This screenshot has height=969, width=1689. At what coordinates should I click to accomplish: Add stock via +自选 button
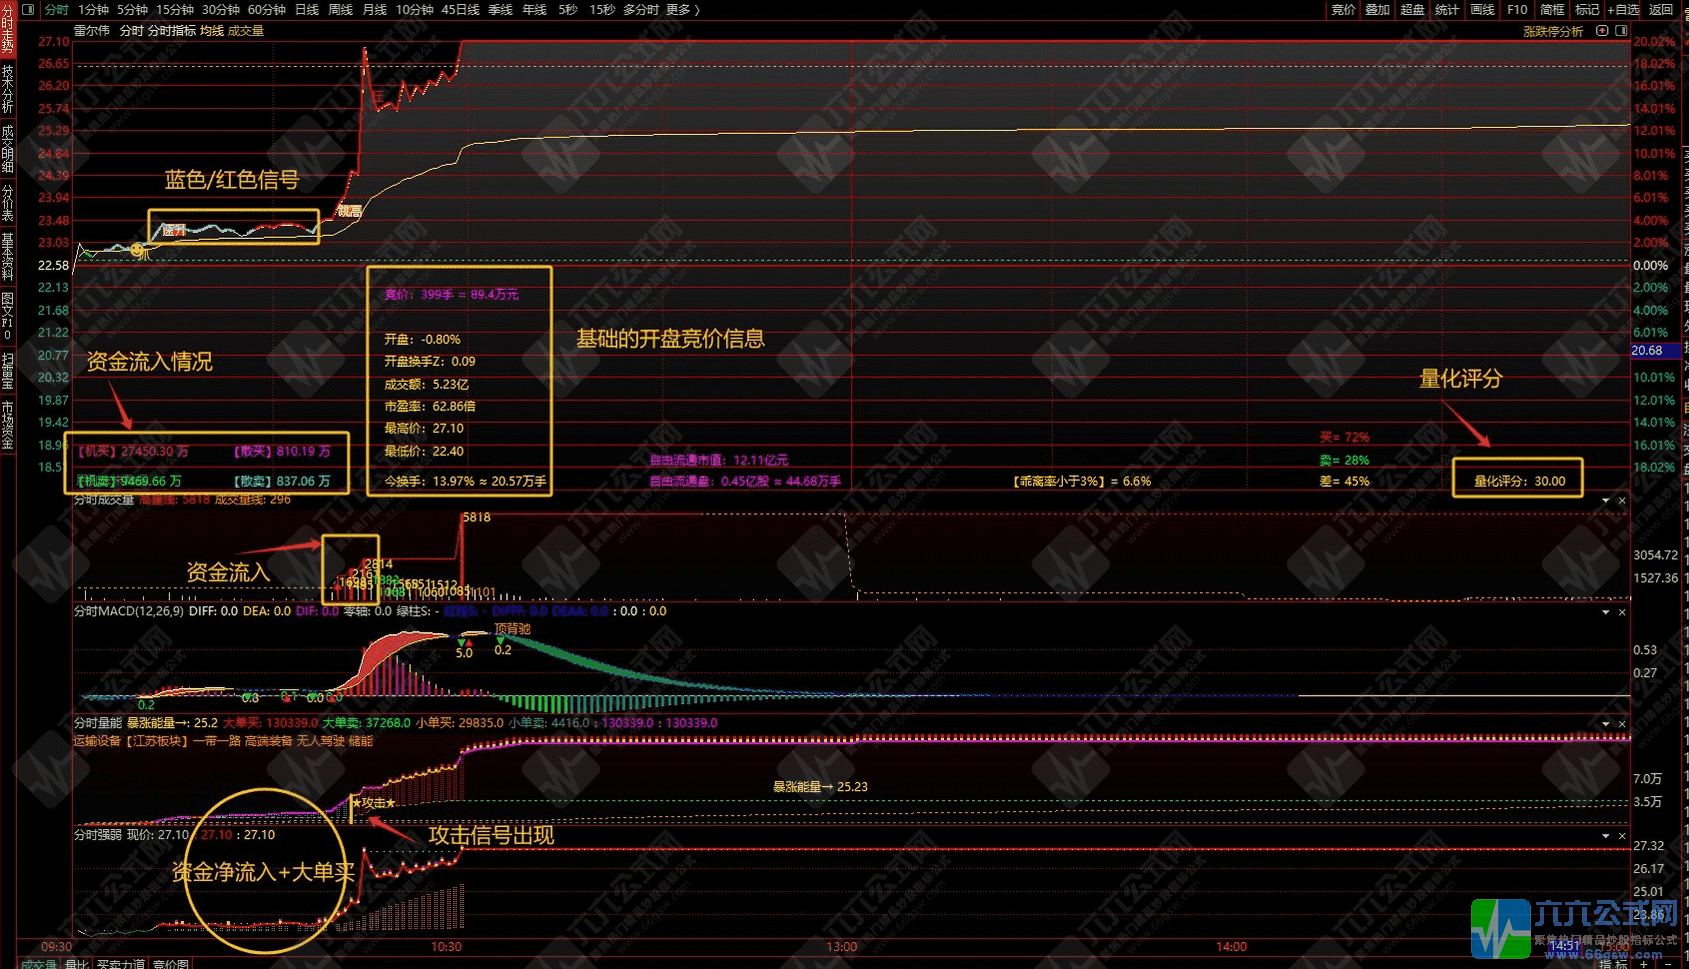point(1623,10)
